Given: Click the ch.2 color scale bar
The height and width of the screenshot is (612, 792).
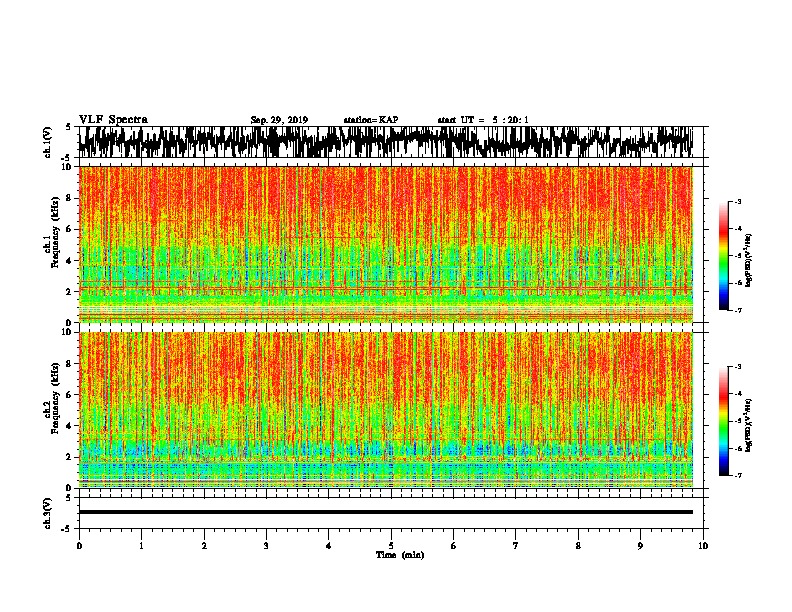Looking at the screenshot, I should (723, 421).
